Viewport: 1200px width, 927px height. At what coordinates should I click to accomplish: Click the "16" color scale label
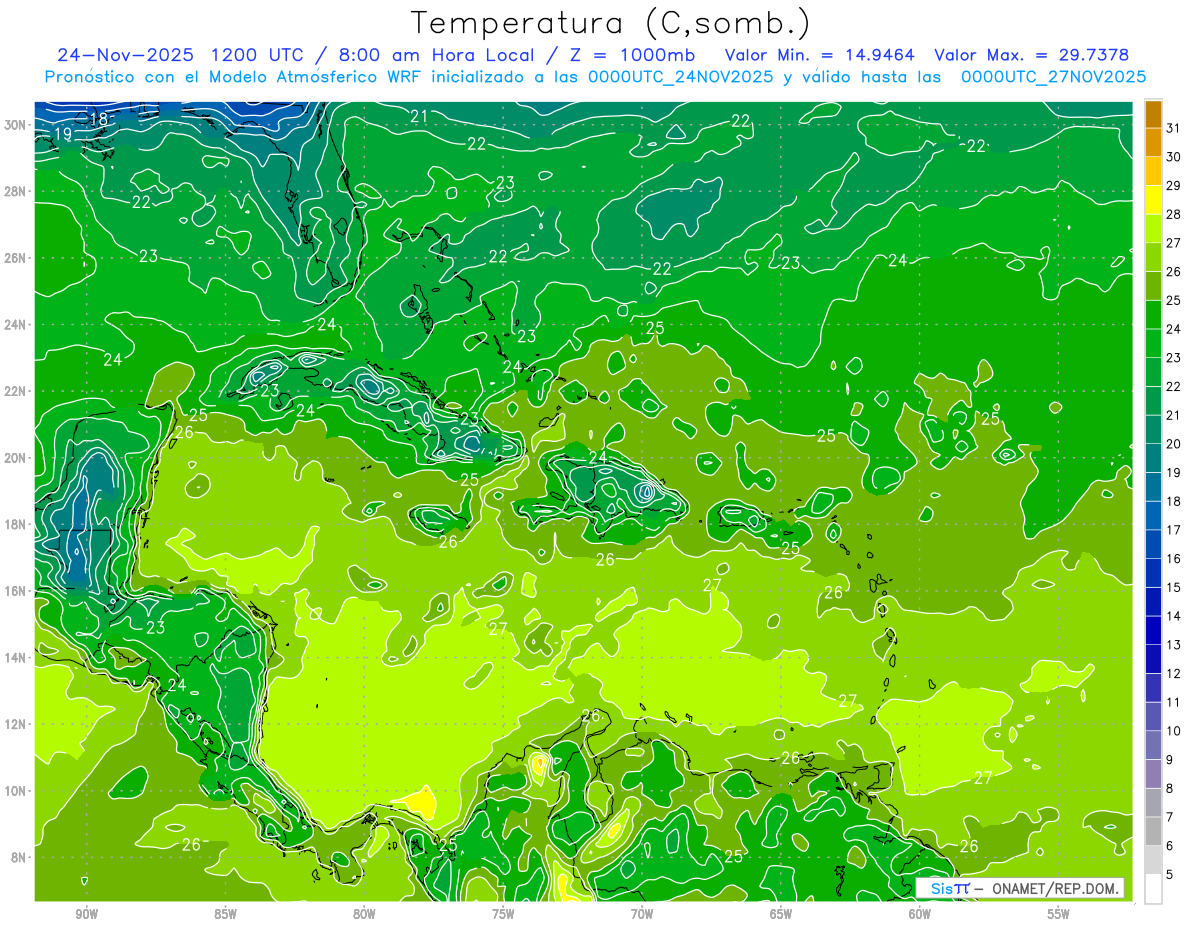click(1174, 559)
